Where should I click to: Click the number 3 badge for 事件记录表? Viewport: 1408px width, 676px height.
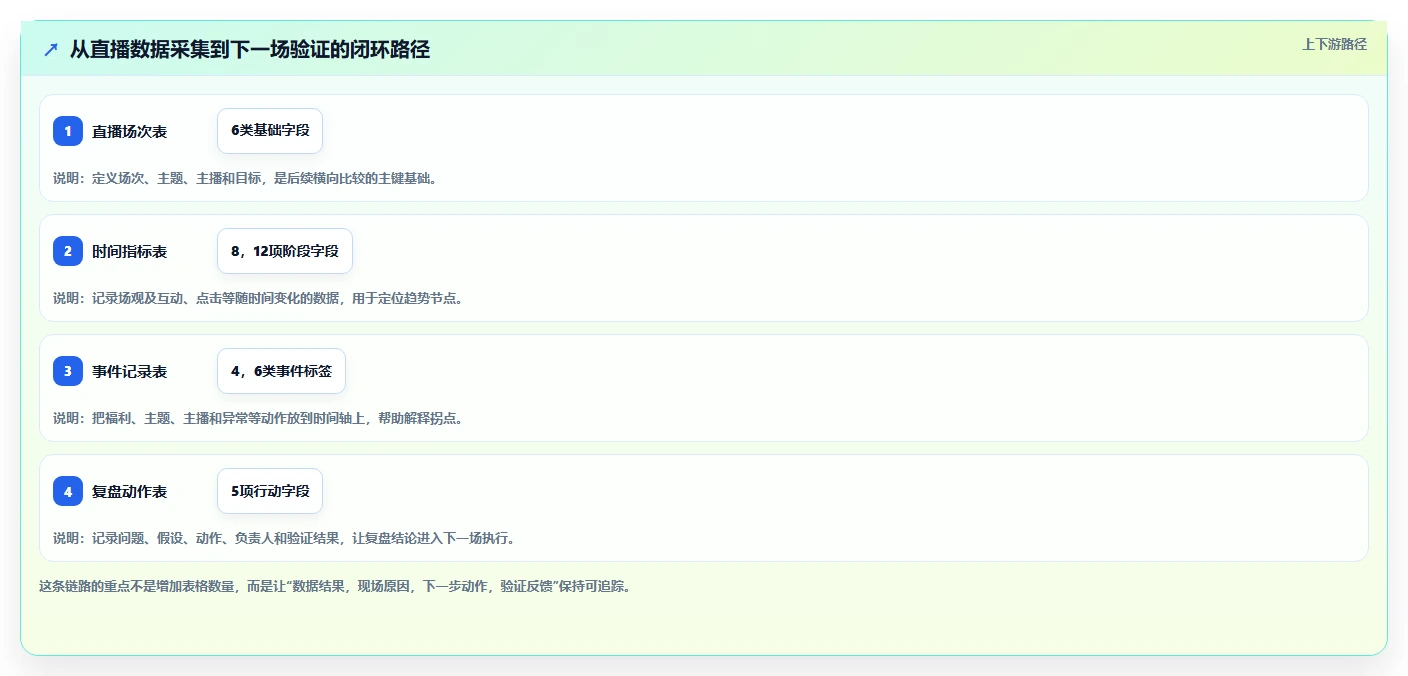point(68,371)
